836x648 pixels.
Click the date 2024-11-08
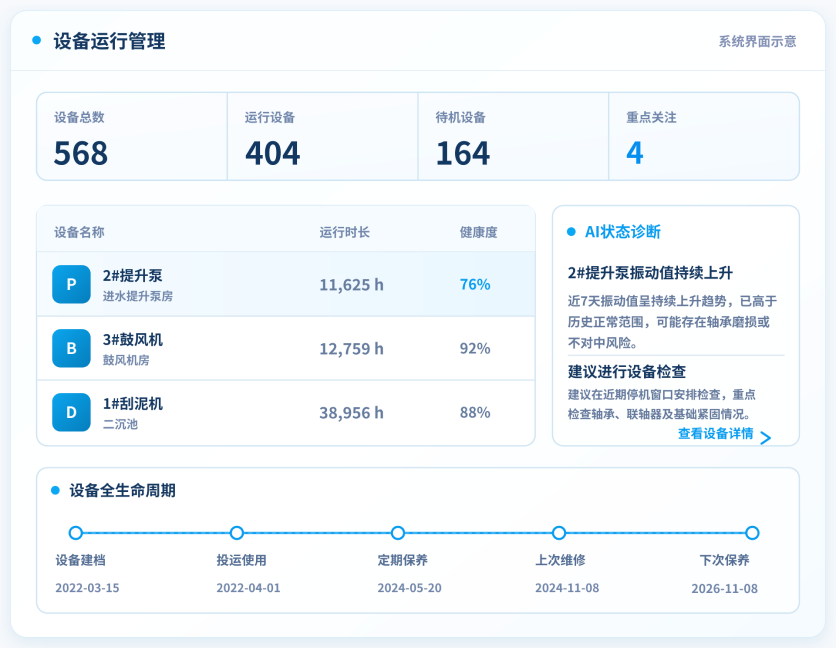[567, 588]
